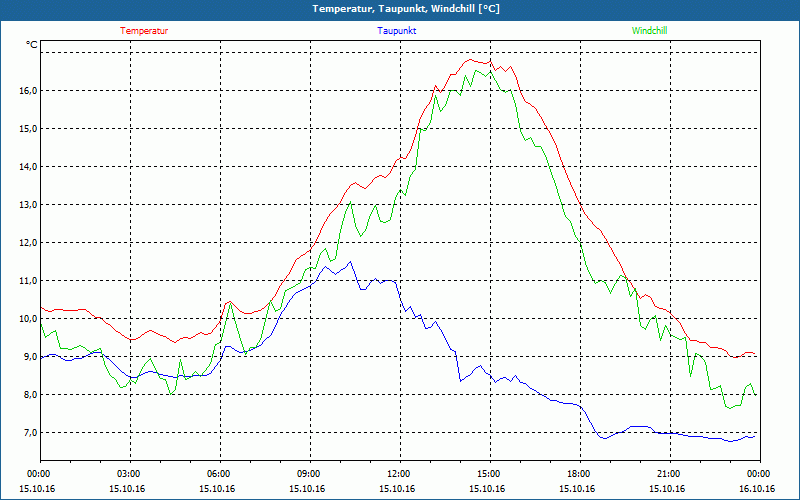Image resolution: width=800 pixels, height=500 pixels.
Task: Click the 9,0 y-axis value
Action: pos(31,357)
